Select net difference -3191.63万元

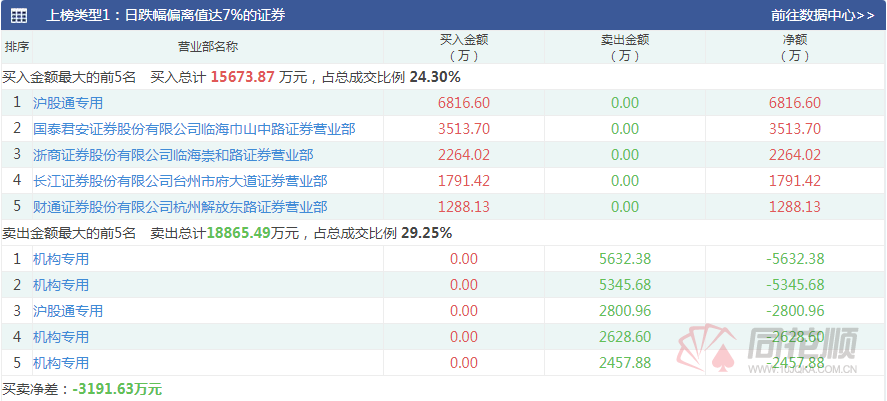tap(117, 389)
